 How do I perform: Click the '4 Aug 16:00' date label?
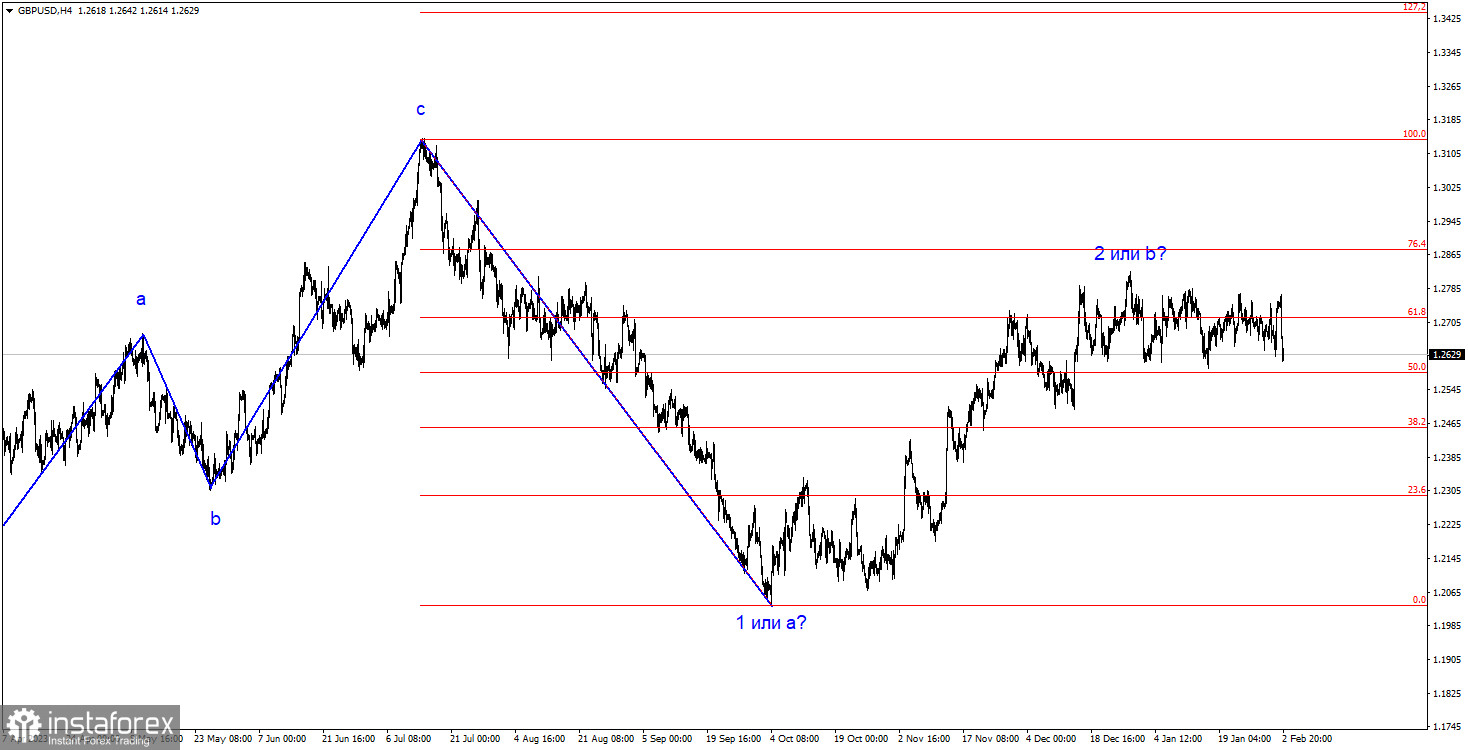pyautogui.click(x=542, y=739)
